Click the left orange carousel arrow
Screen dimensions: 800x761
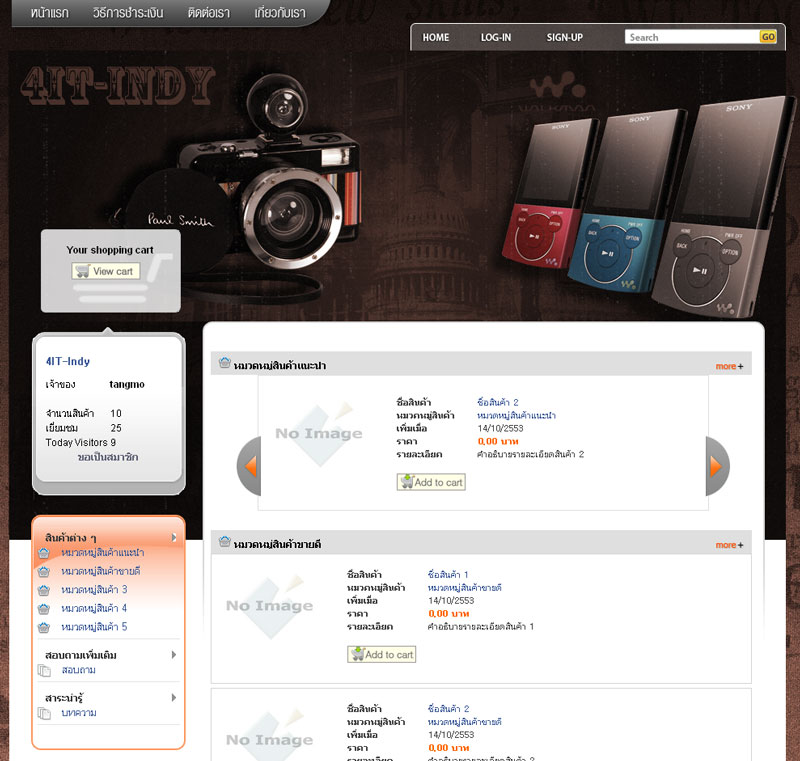249,466
